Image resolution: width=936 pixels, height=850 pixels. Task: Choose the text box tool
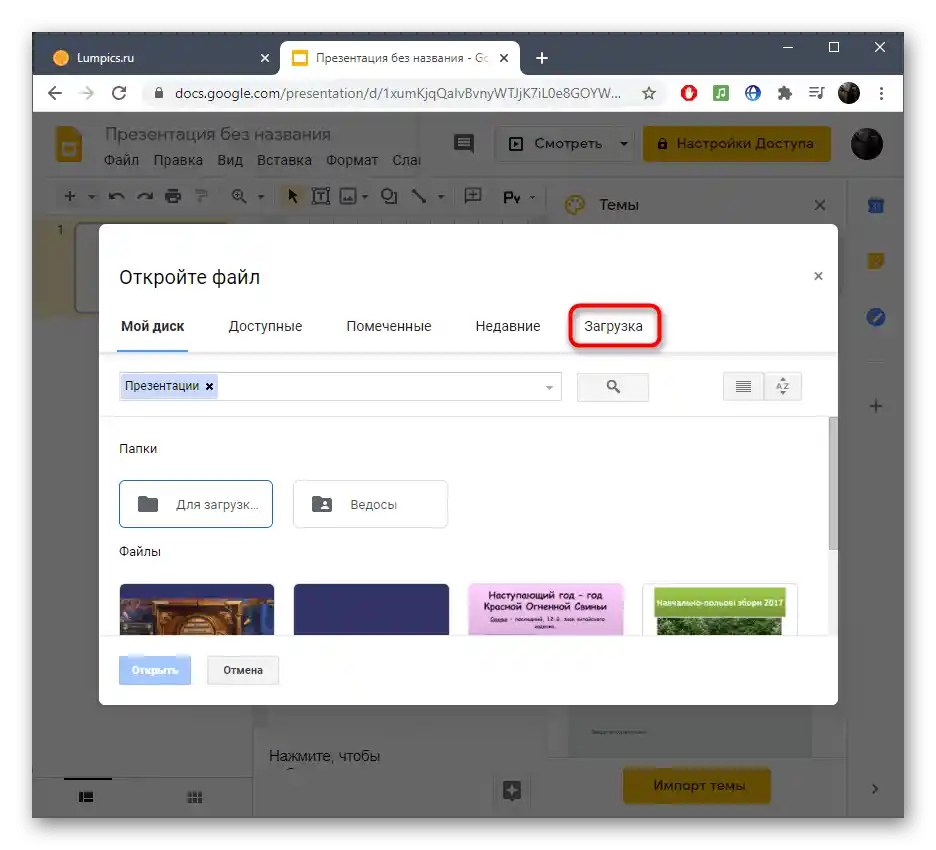(x=321, y=196)
